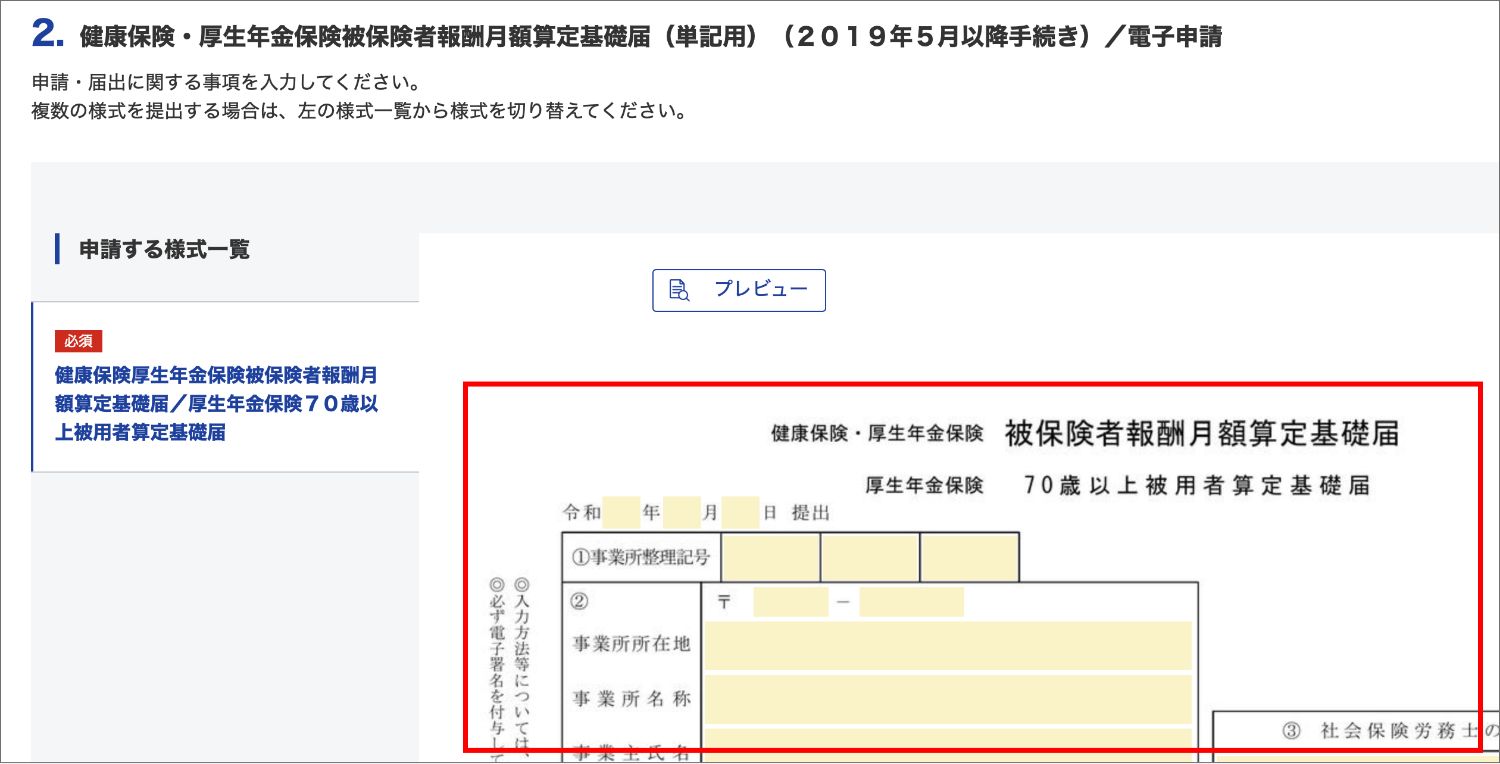
Task: Click the instruction text 複数の様式を提出する場合は
Action: click(x=359, y=110)
